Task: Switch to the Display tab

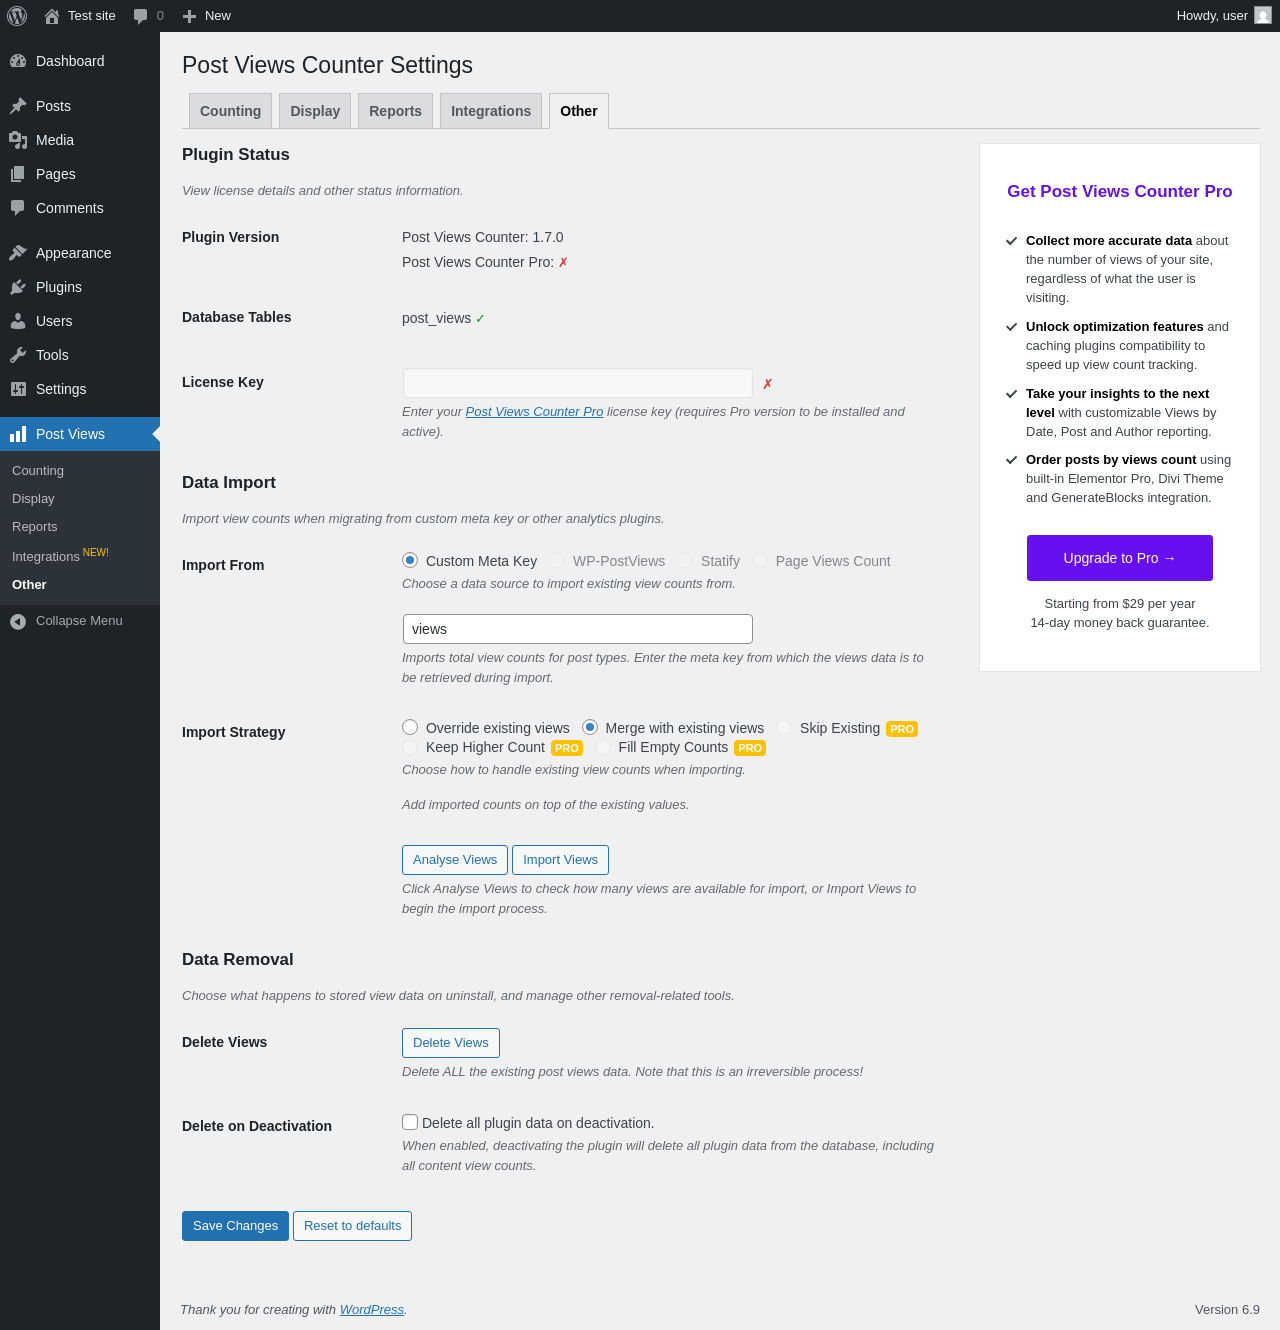Action: (315, 111)
